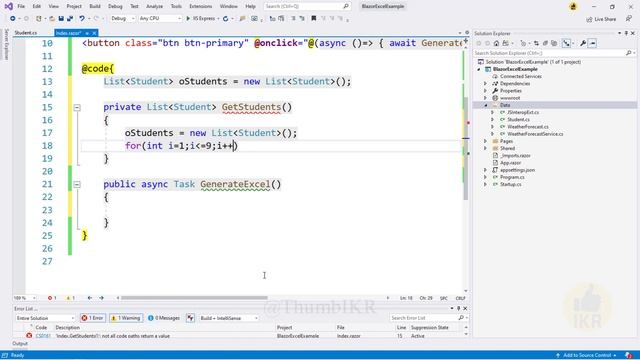Pin the Error List panel

tap(458, 309)
